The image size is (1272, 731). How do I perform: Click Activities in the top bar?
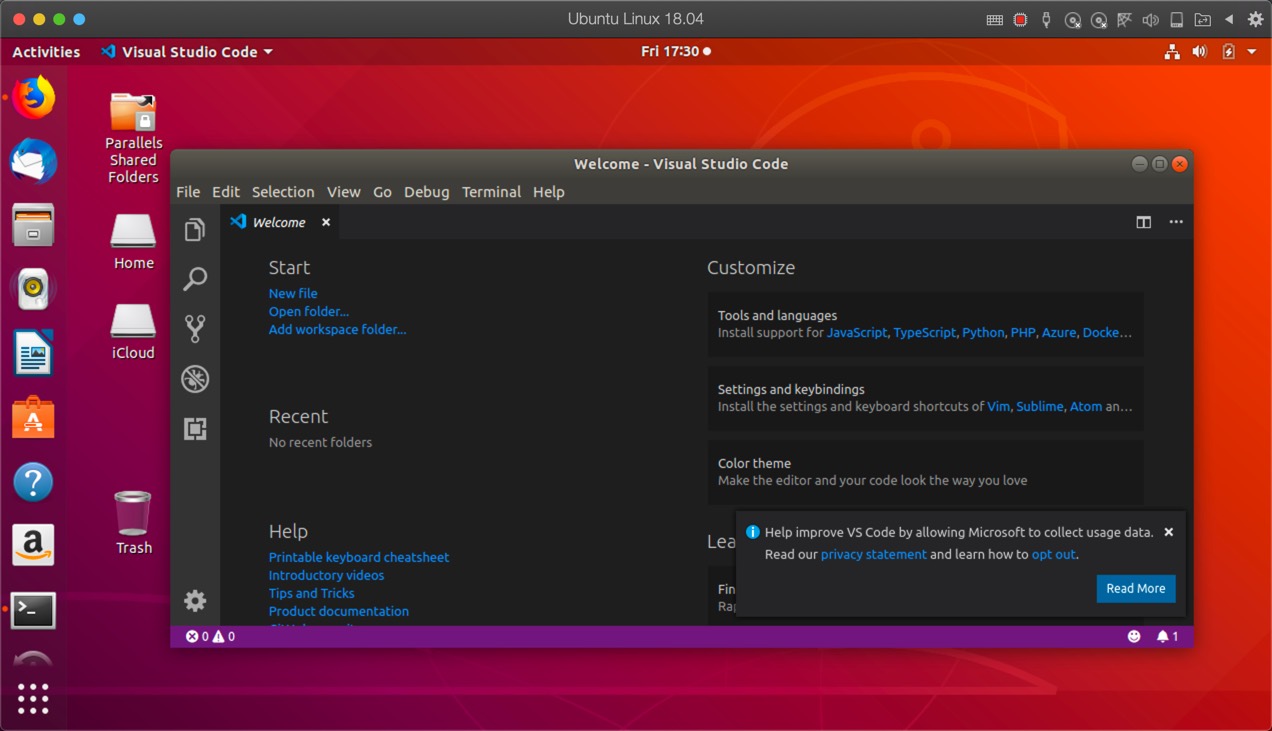point(46,51)
